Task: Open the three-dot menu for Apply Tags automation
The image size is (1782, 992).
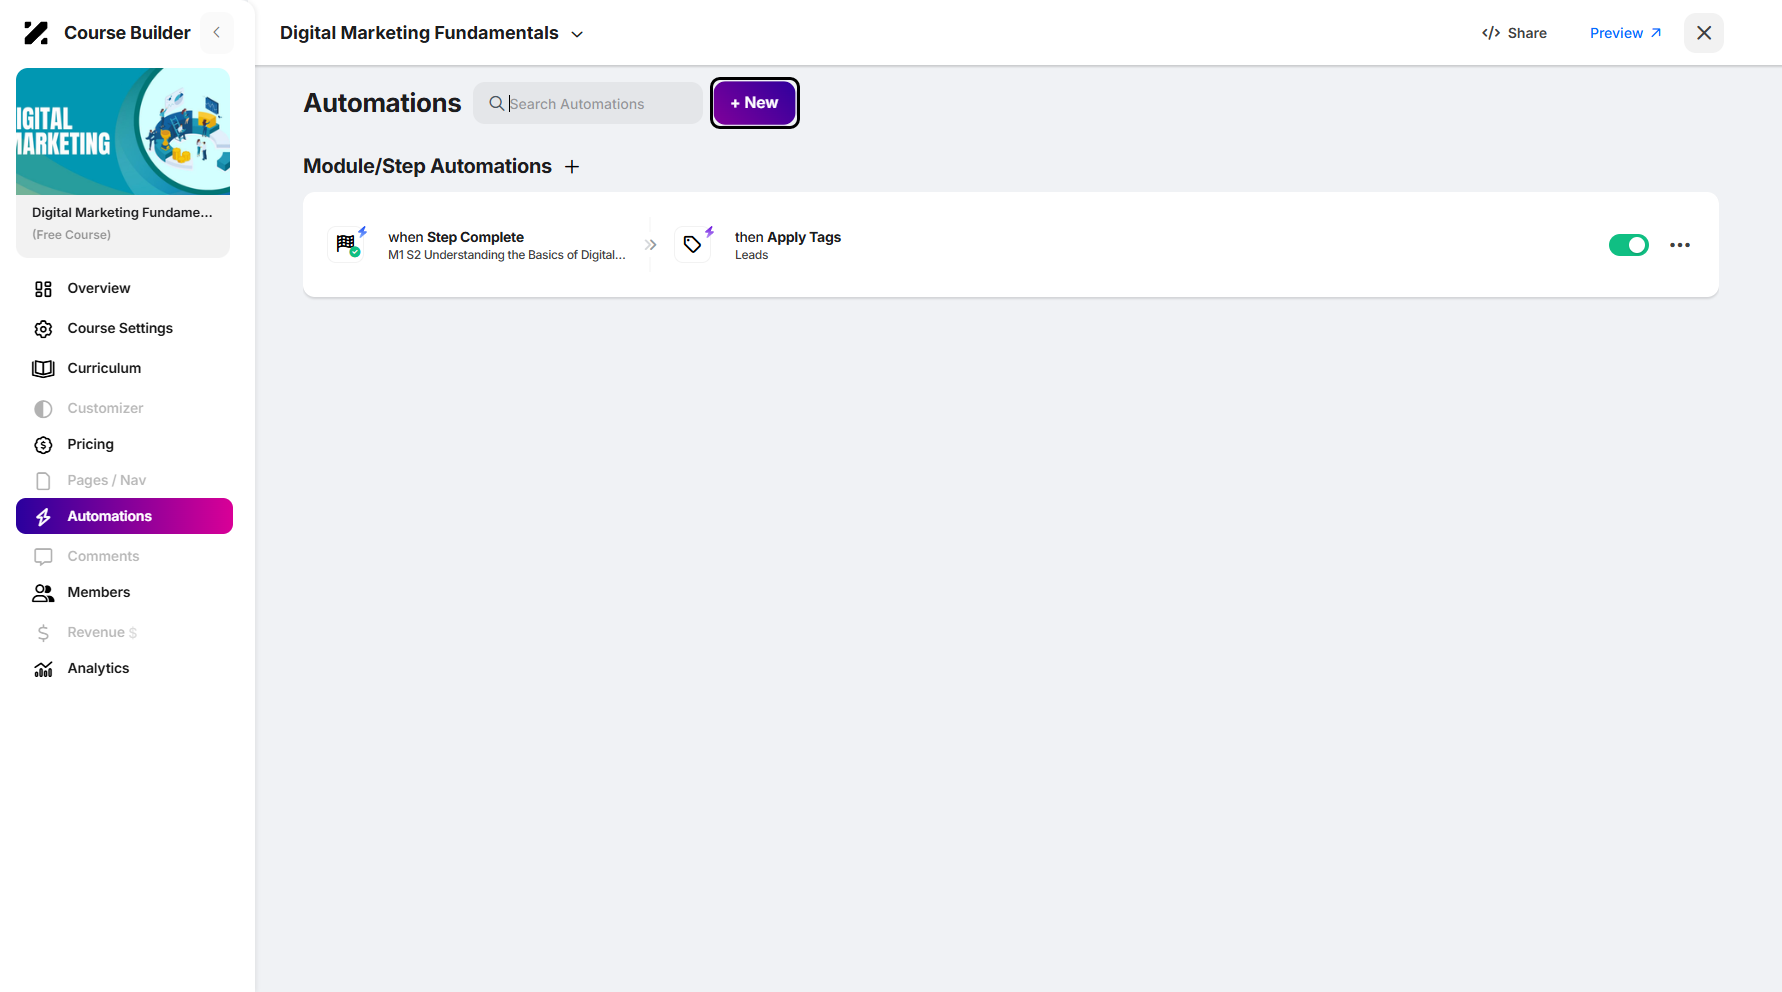Action: point(1680,245)
